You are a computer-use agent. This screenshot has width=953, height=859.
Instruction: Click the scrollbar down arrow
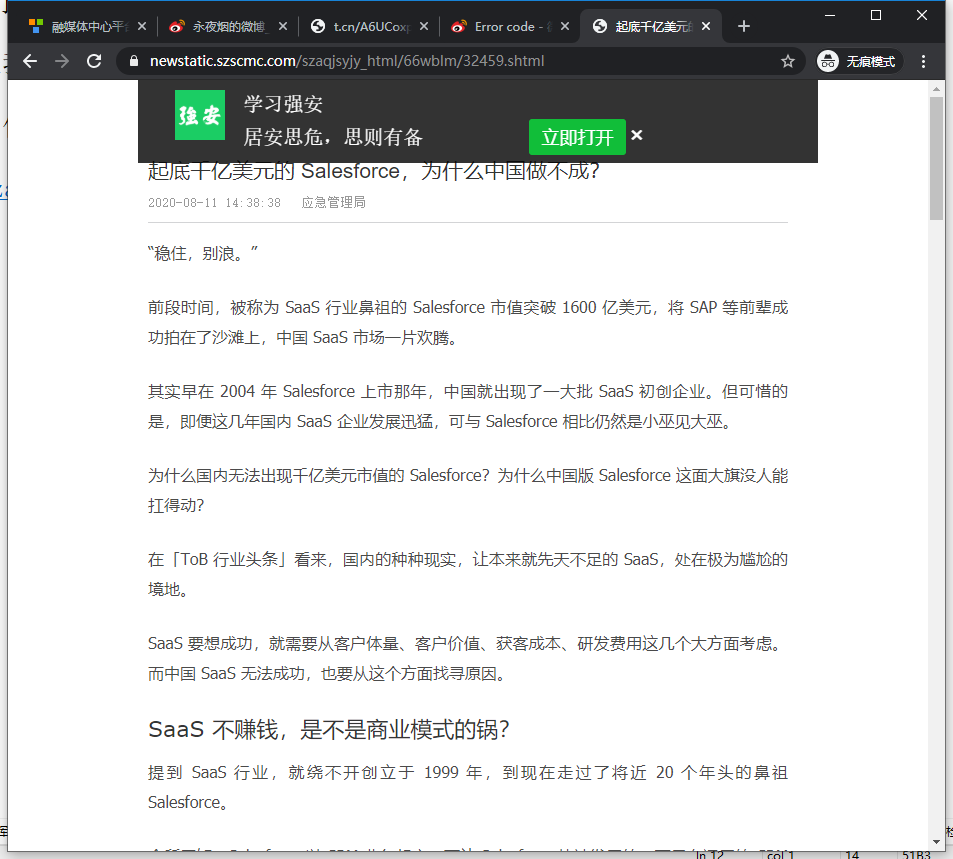[x=936, y=841]
